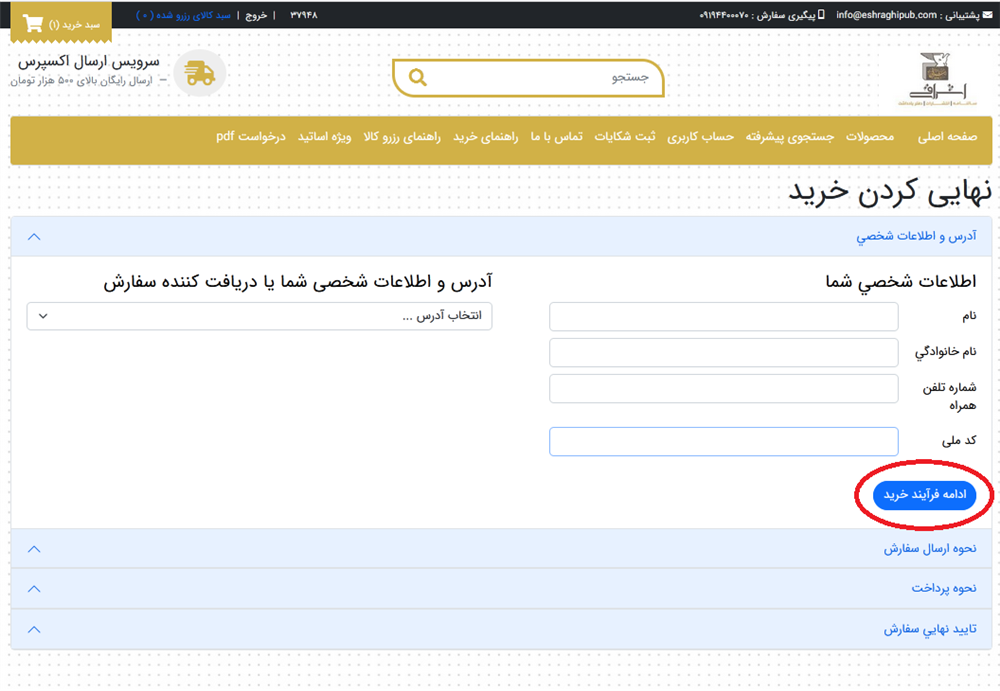
Task: Click into the نام input field
Action: point(723,316)
